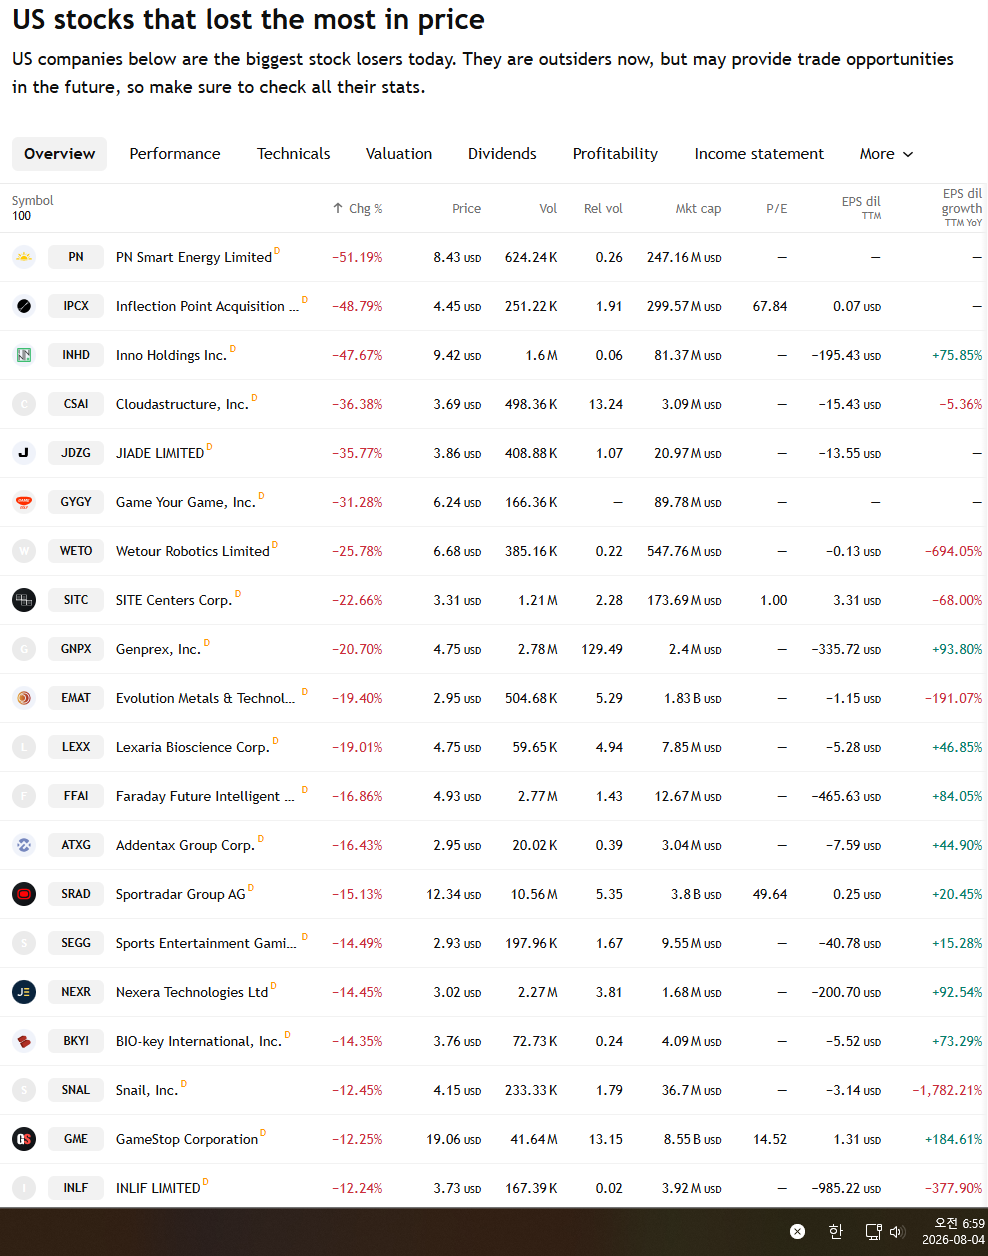Open the Dividends tab
Image resolution: width=988 pixels, height=1256 pixels.
pyautogui.click(x=502, y=154)
